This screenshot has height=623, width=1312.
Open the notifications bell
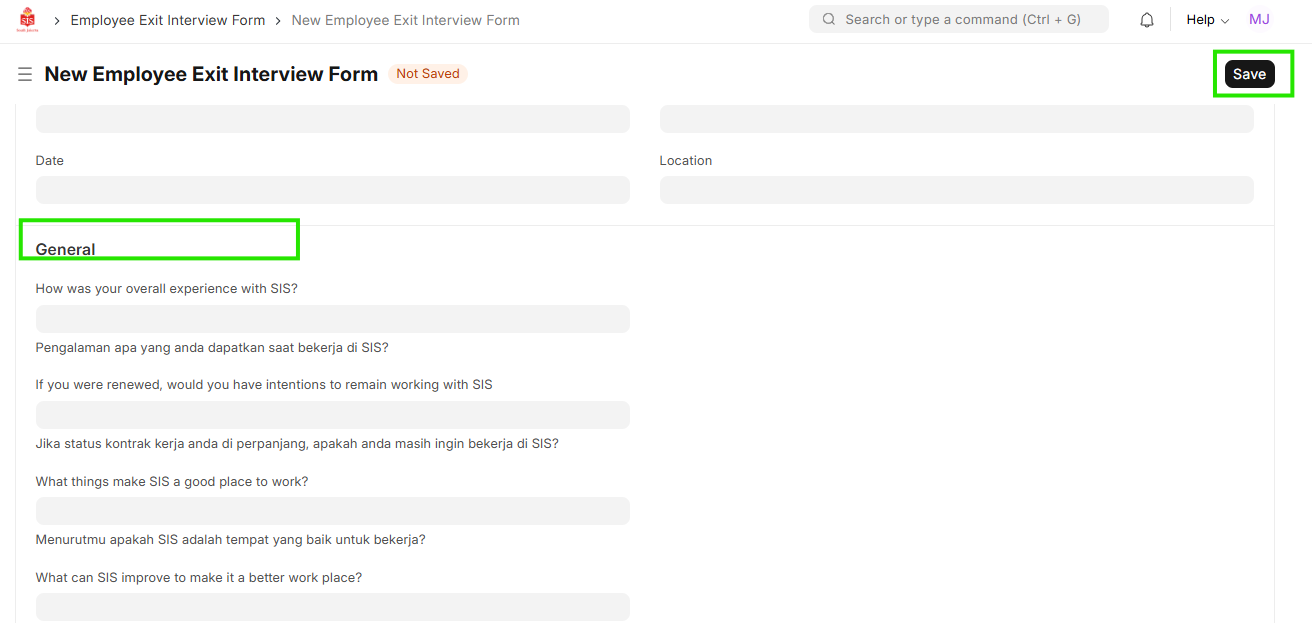coord(1147,20)
